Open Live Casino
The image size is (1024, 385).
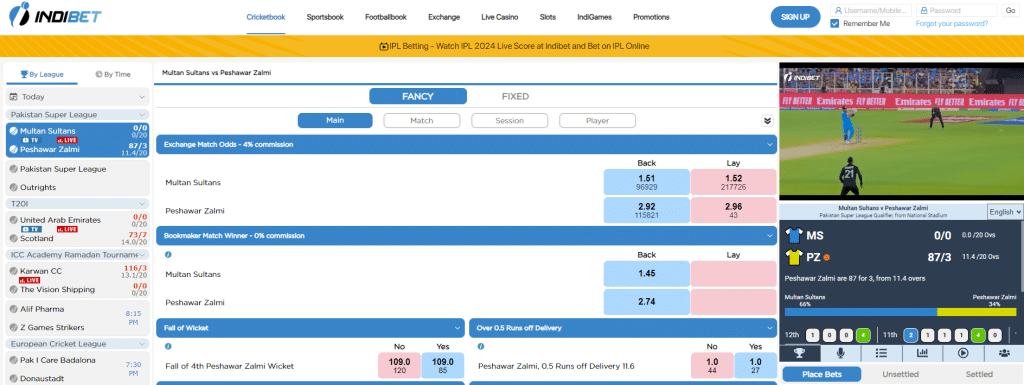pos(500,18)
